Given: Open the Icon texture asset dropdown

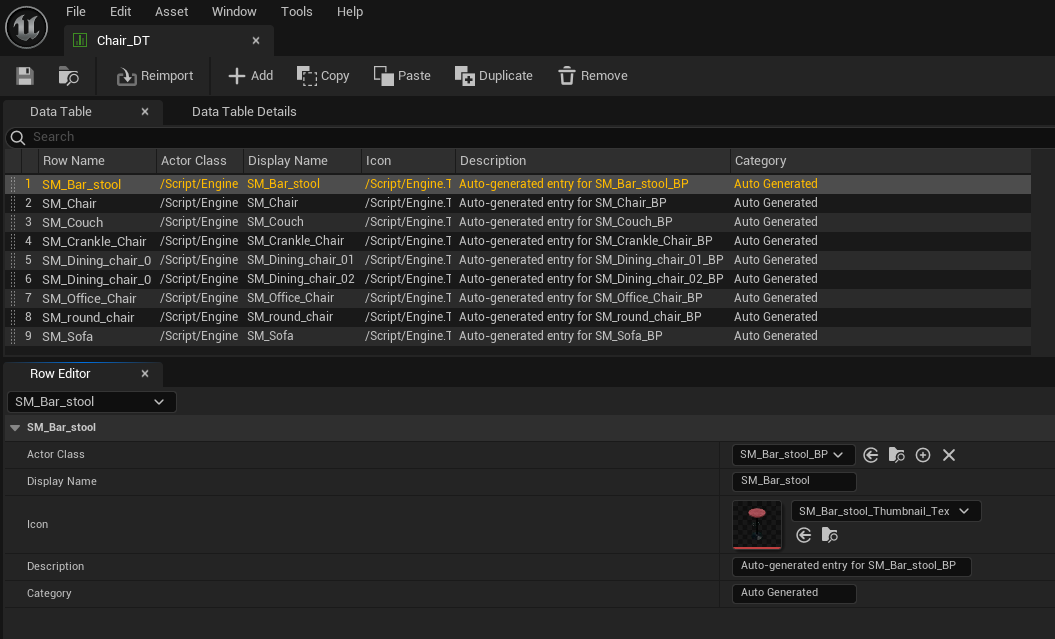Looking at the screenshot, I should pyautogui.click(x=885, y=511).
